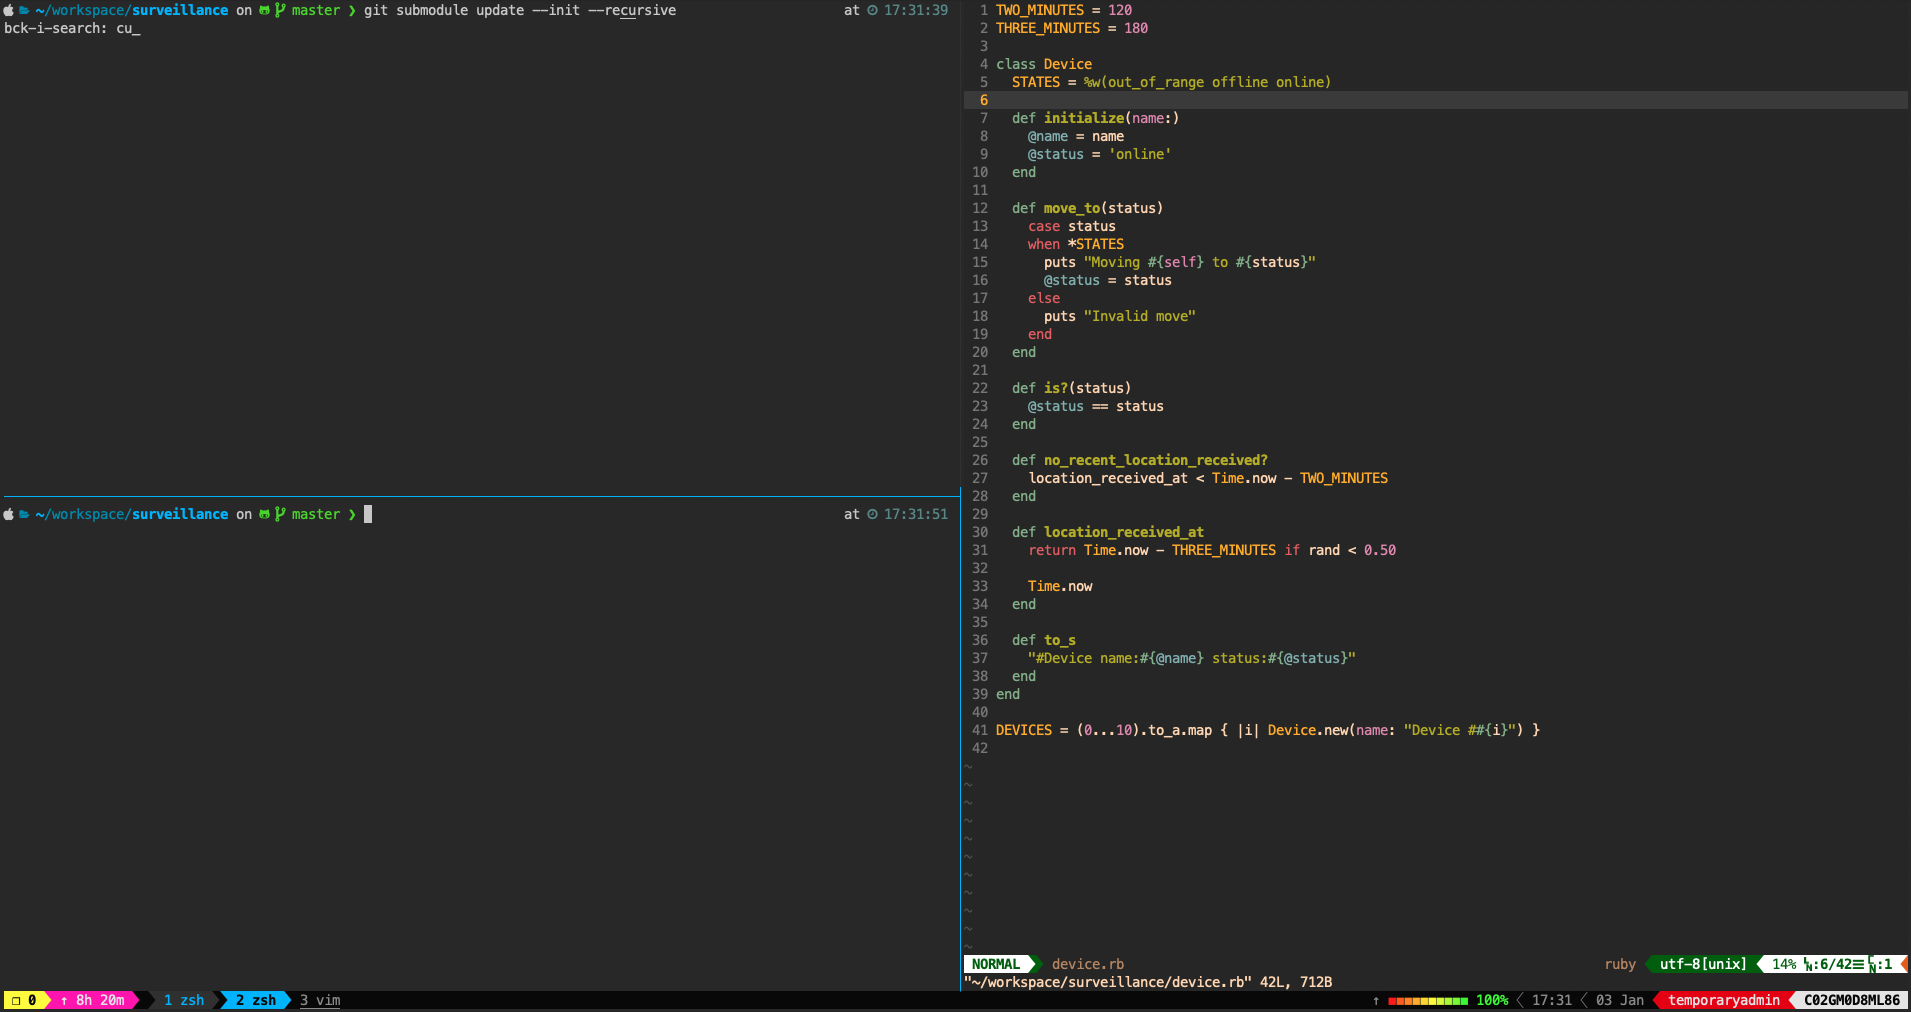Image resolution: width=1911 pixels, height=1012 pixels.
Task: Click the puts "Moving" string line
Action: click(x=1180, y=262)
